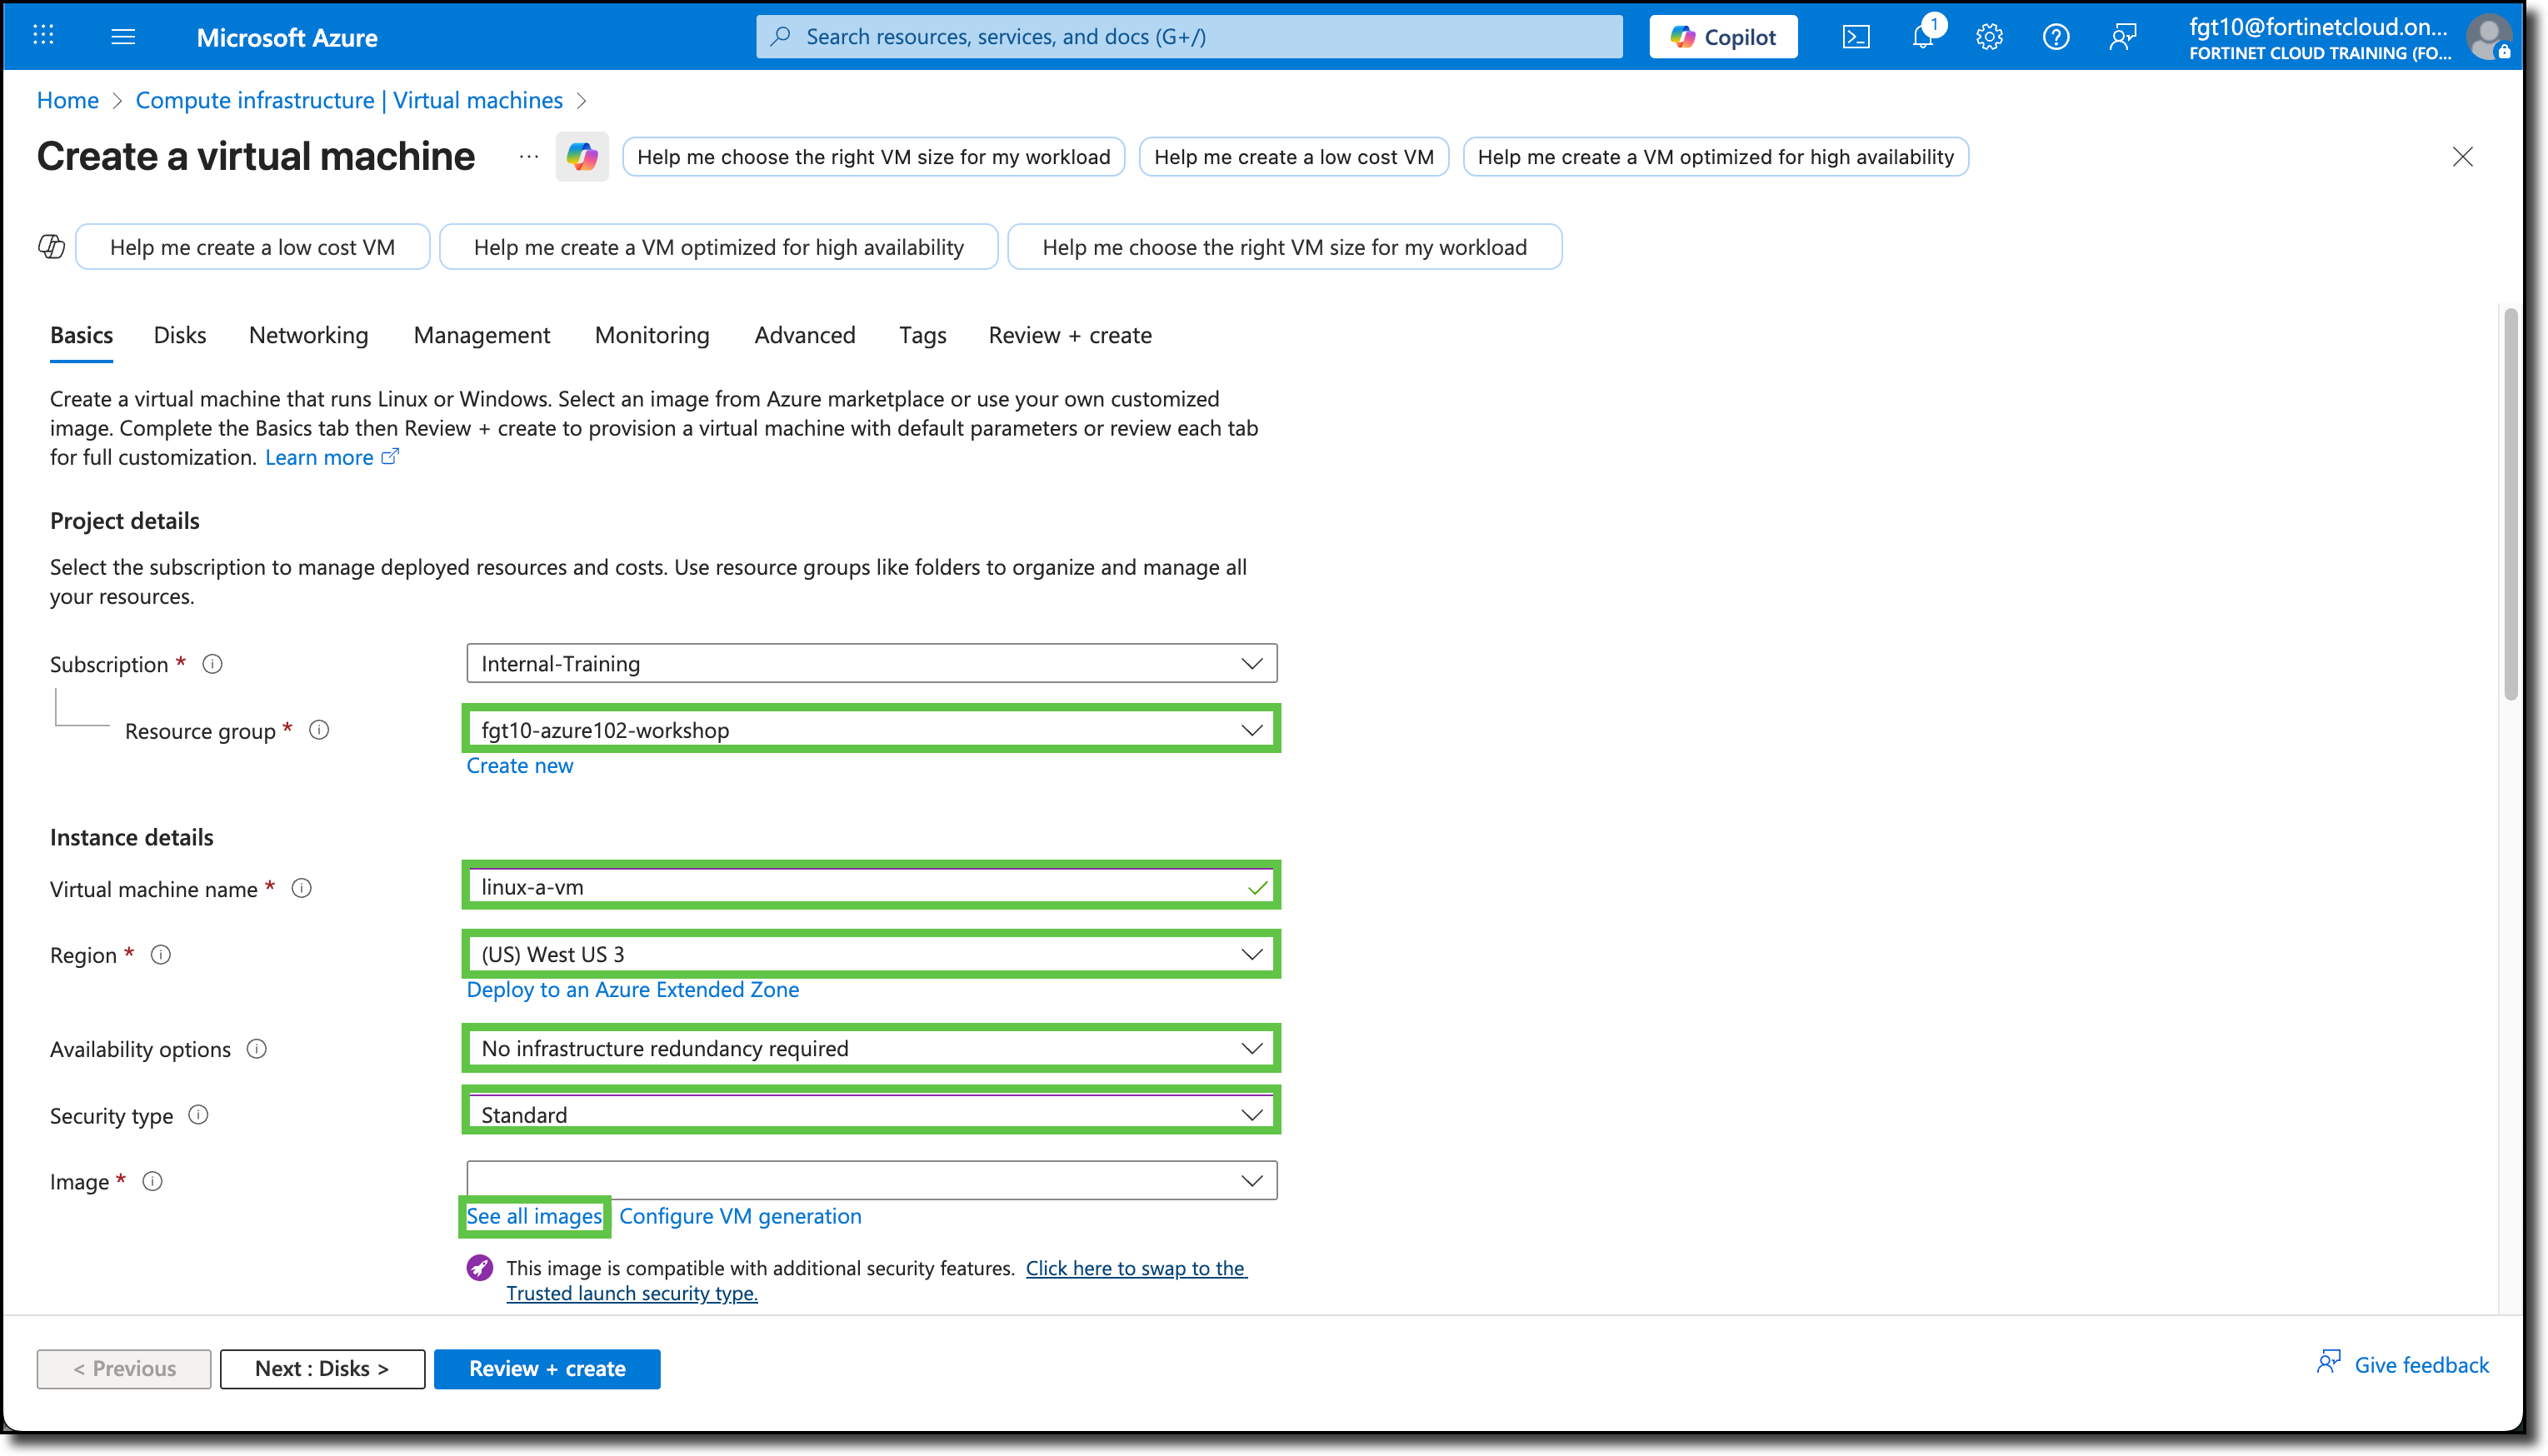Open Copilot from the top bar

pyautogui.click(x=1722, y=36)
